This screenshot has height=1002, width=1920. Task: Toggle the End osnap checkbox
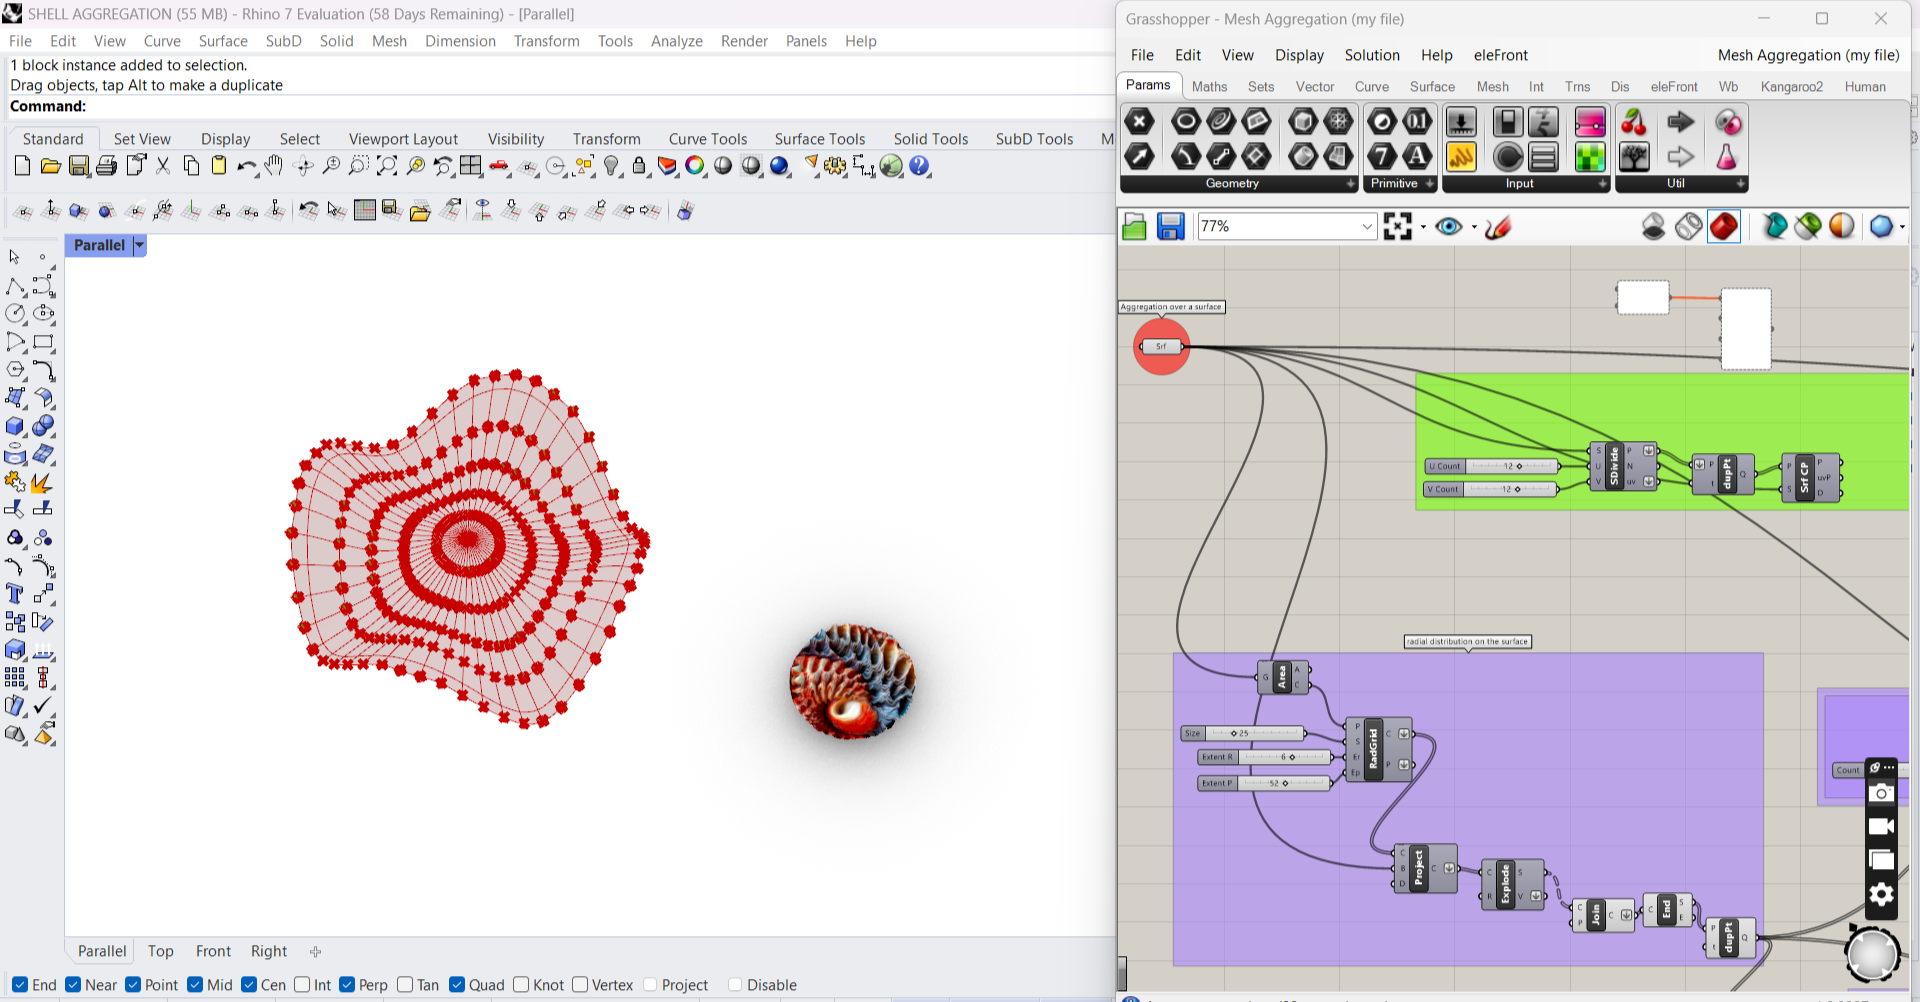(20, 985)
